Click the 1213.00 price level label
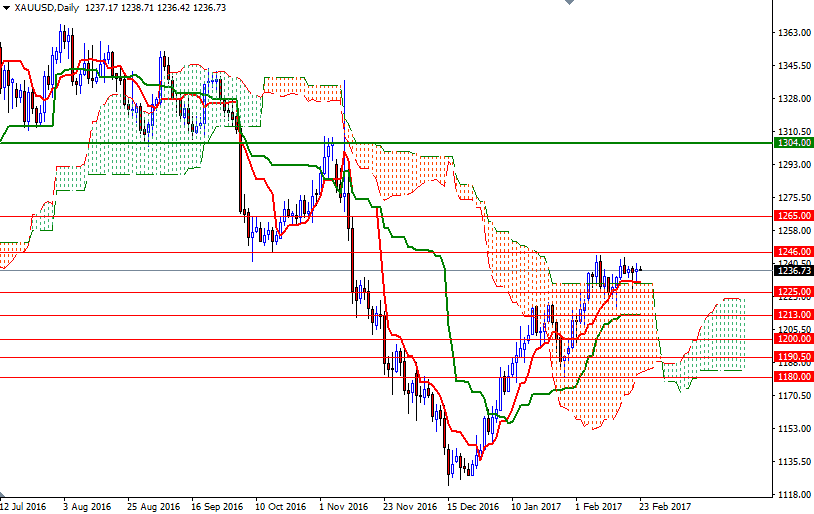Image resolution: width=814 pixels, height=514 pixels. [x=793, y=315]
